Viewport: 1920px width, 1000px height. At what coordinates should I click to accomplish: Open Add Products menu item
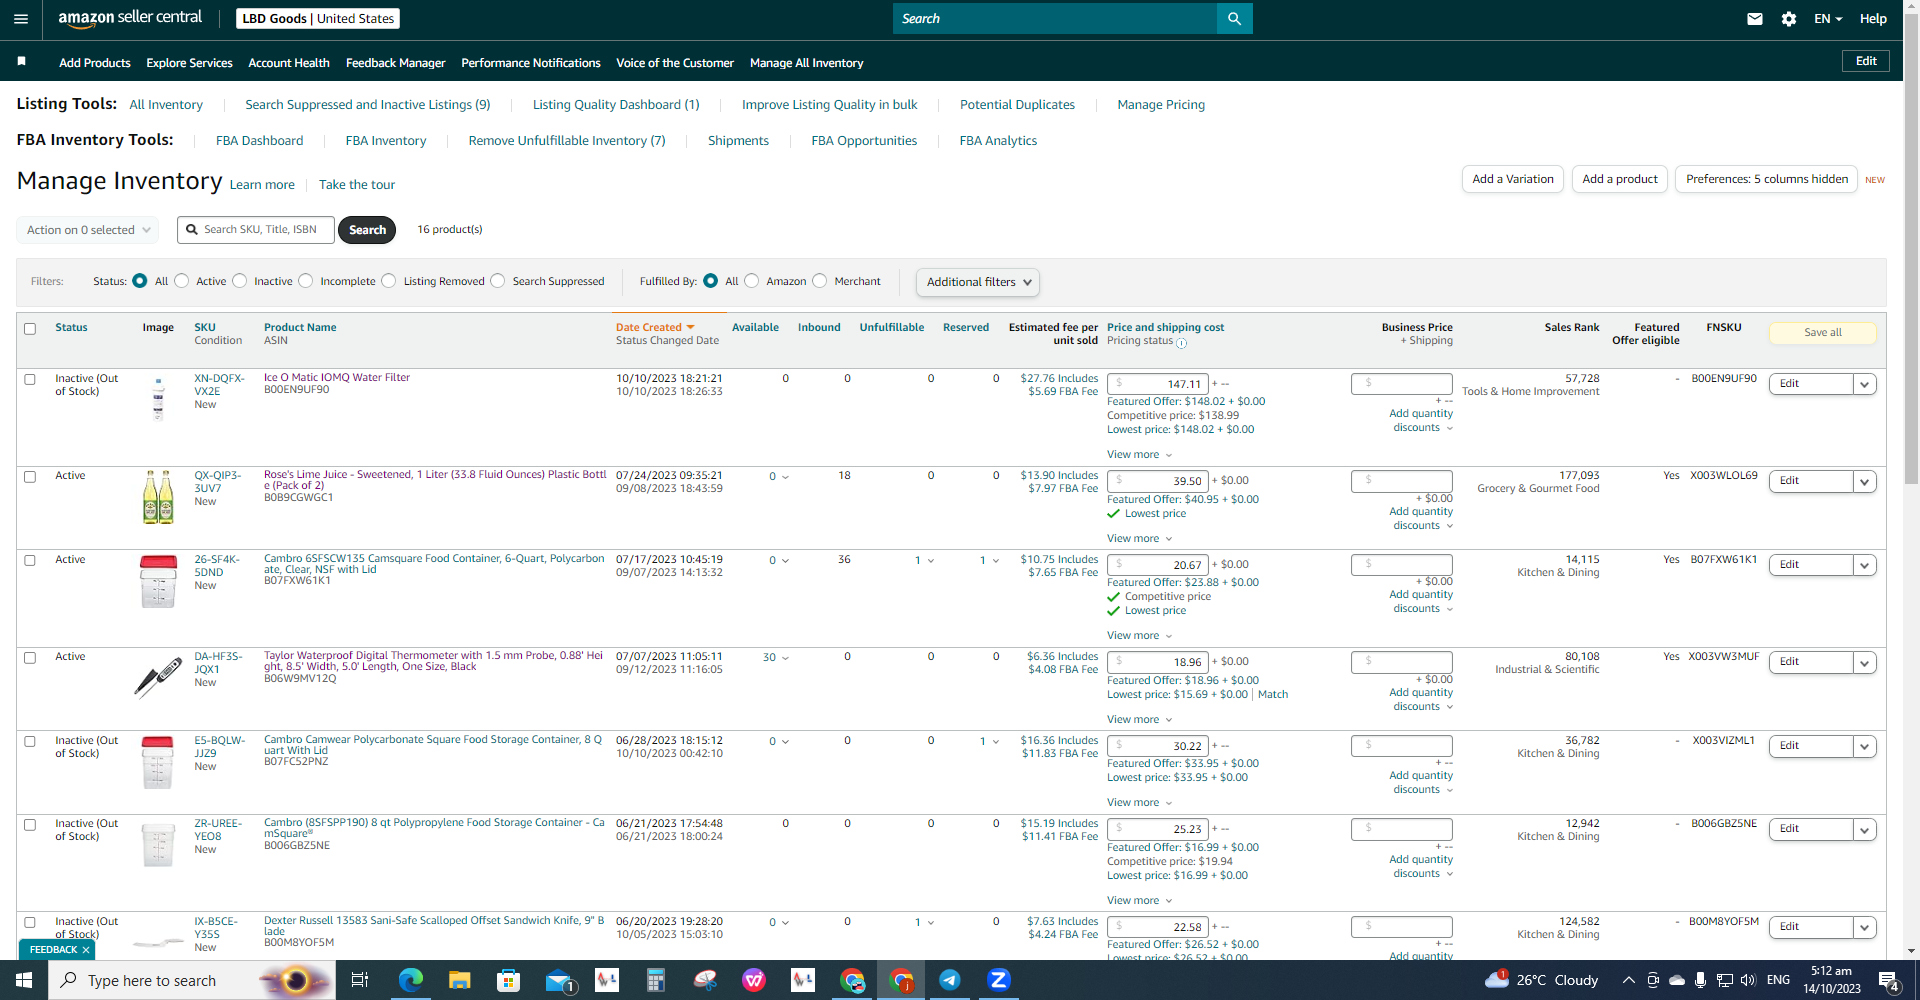95,63
